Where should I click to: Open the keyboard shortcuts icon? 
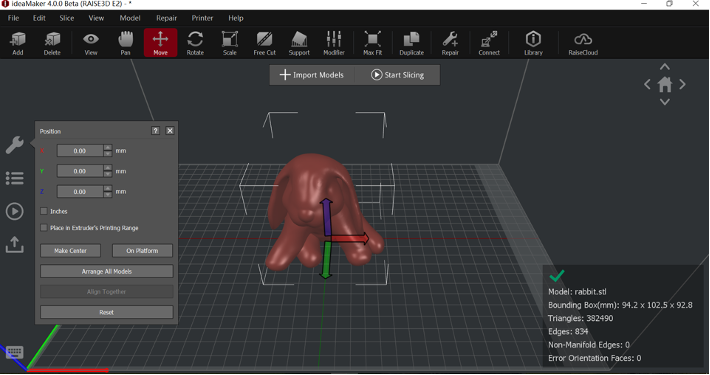coord(14,352)
